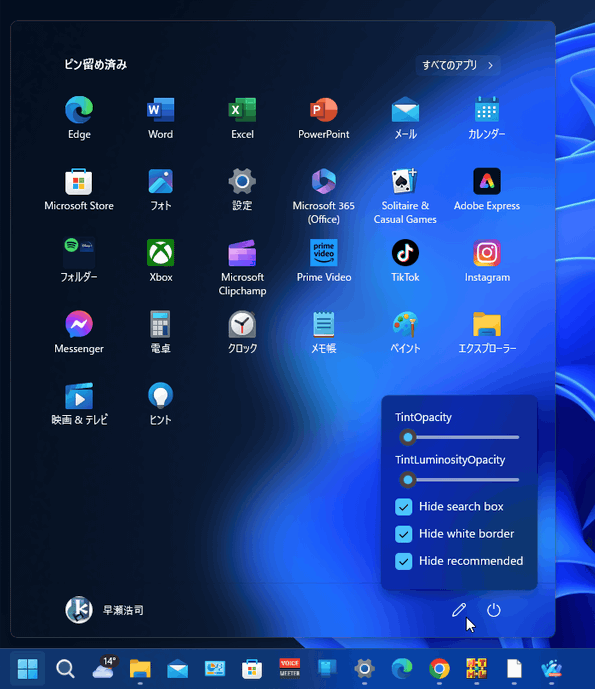This screenshot has height=689, width=595.
Task: Open the Edge browser from pinned apps
Action: tap(79, 117)
